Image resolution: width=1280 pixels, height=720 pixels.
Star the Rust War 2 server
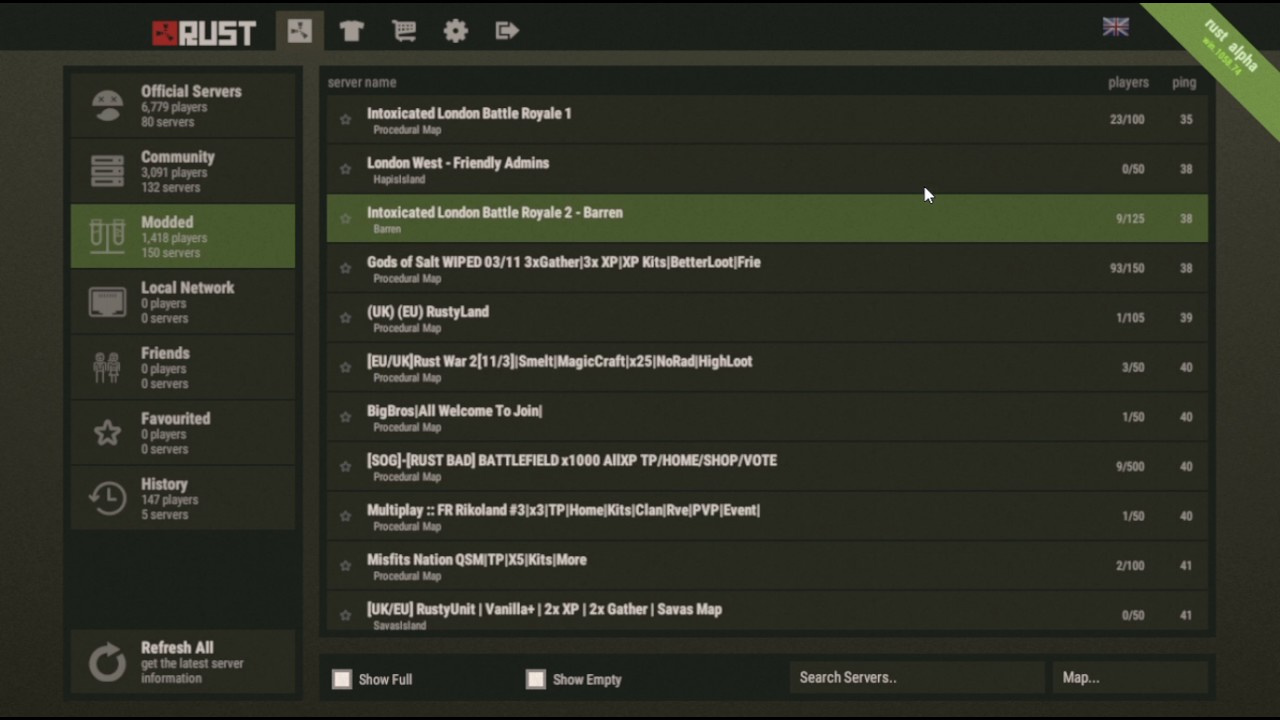click(345, 367)
